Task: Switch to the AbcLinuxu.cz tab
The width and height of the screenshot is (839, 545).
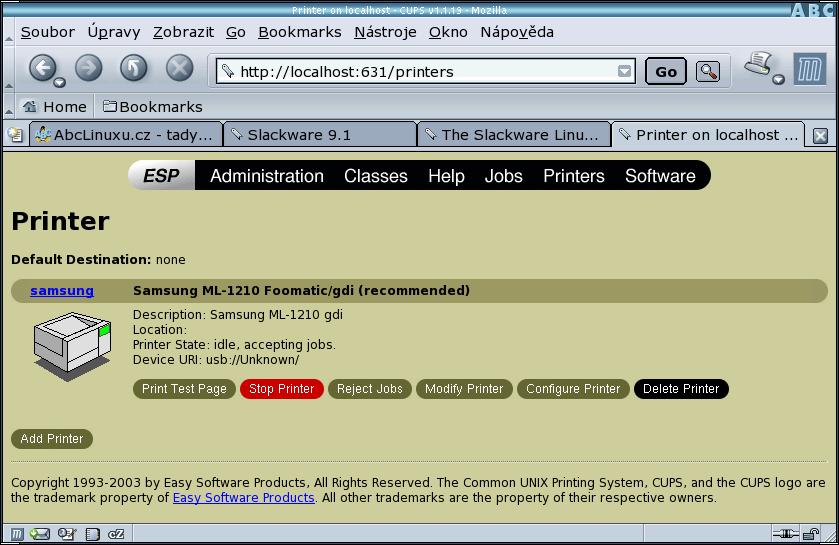Action: 125,135
